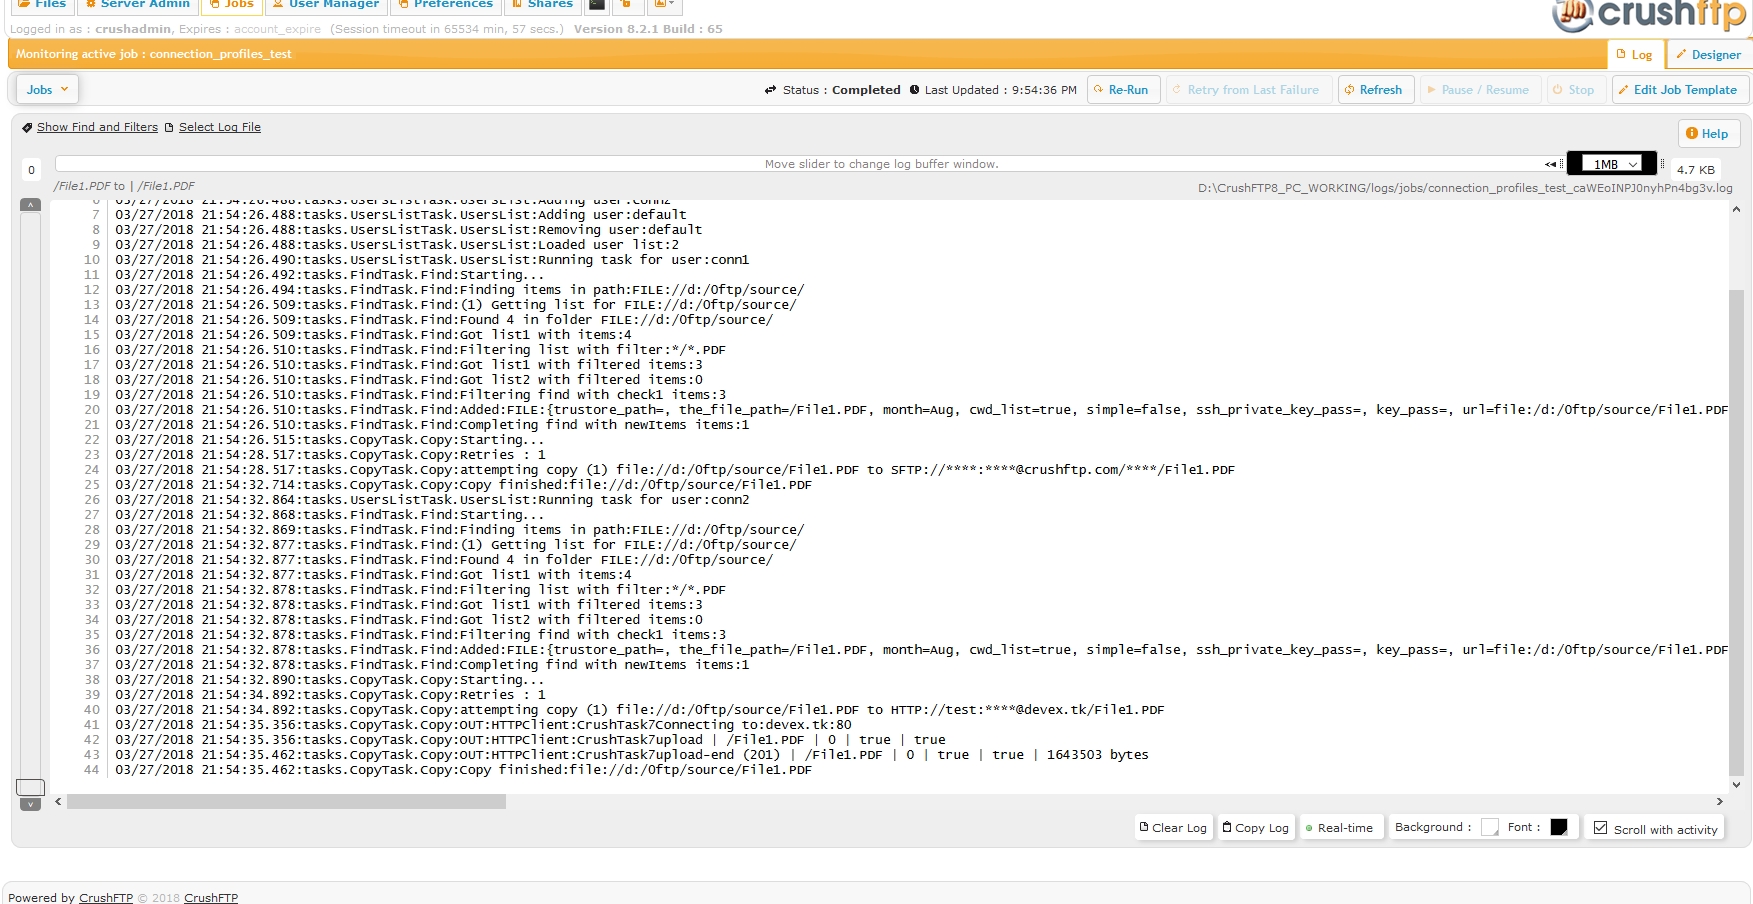Pick the black Font color swatch

1558,827
